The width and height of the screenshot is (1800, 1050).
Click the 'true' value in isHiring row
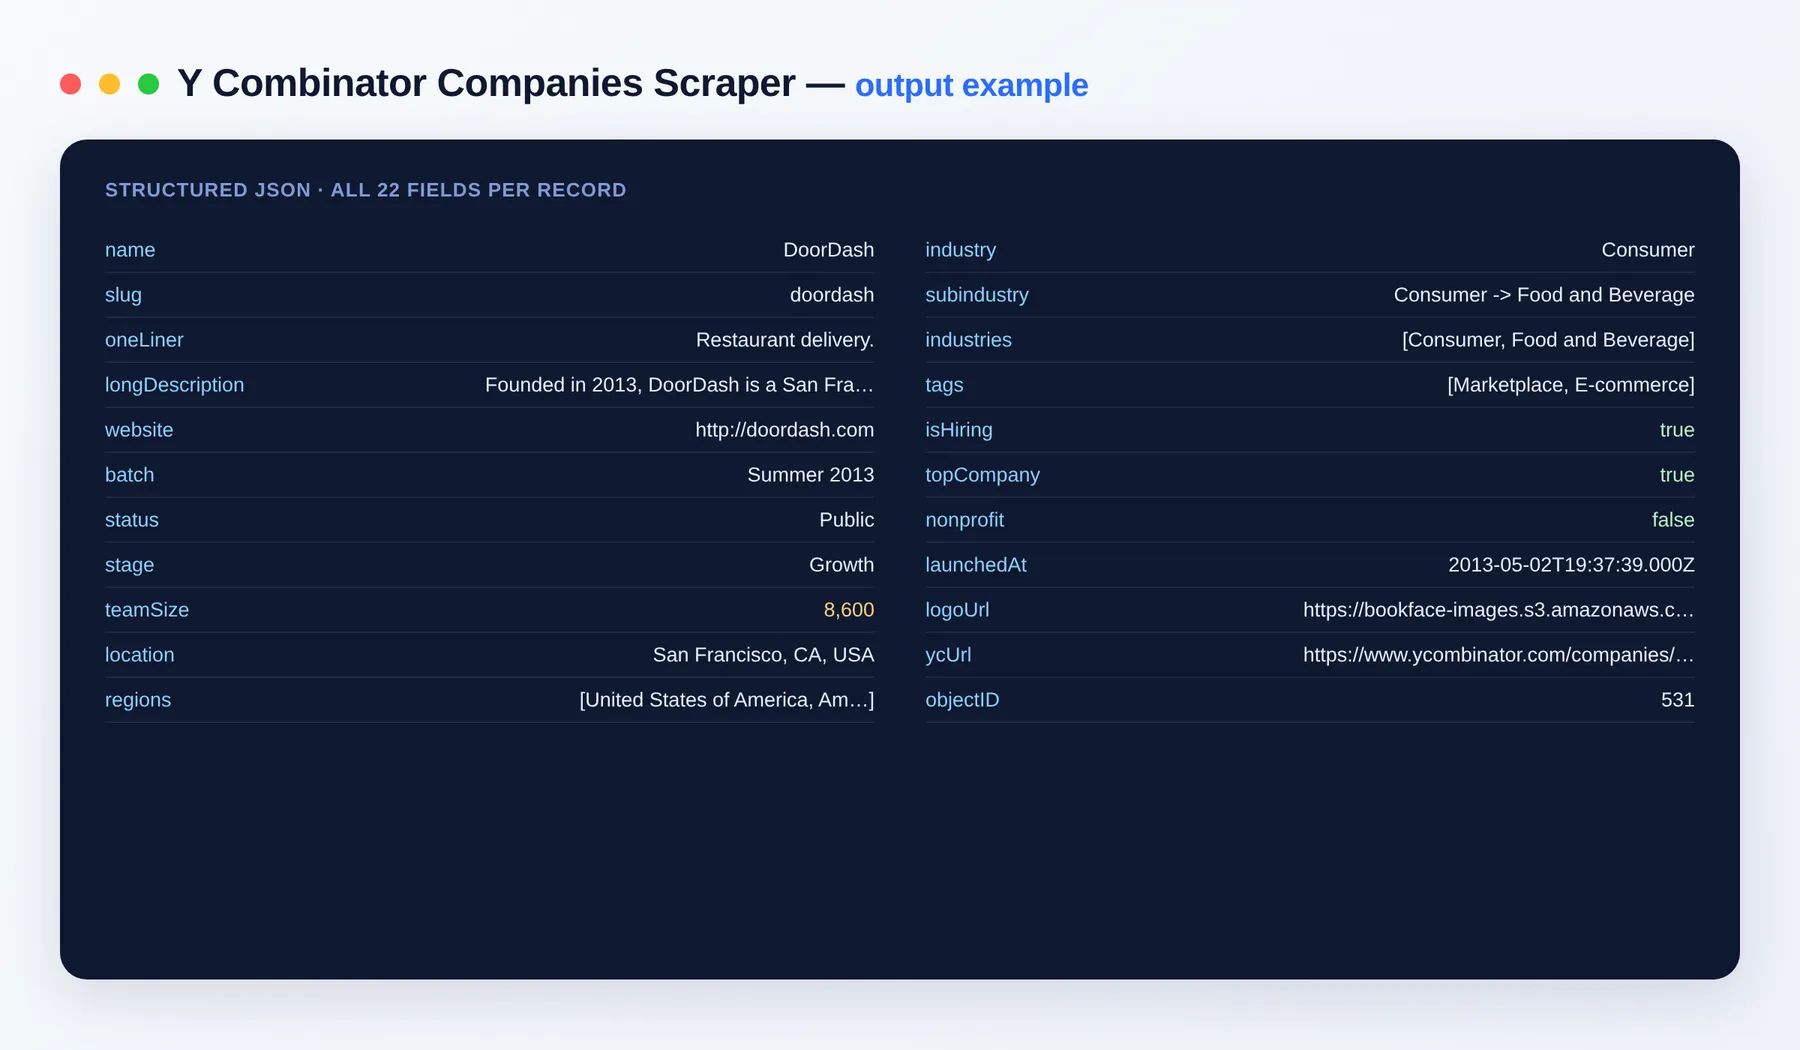tap(1676, 430)
